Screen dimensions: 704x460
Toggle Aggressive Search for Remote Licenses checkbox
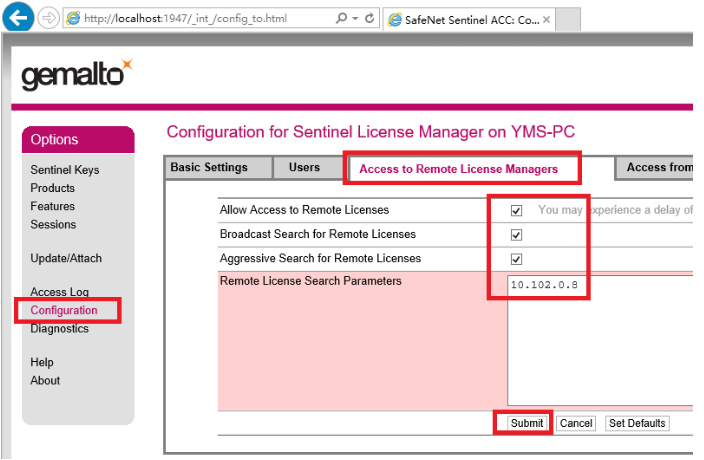coord(516,259)
